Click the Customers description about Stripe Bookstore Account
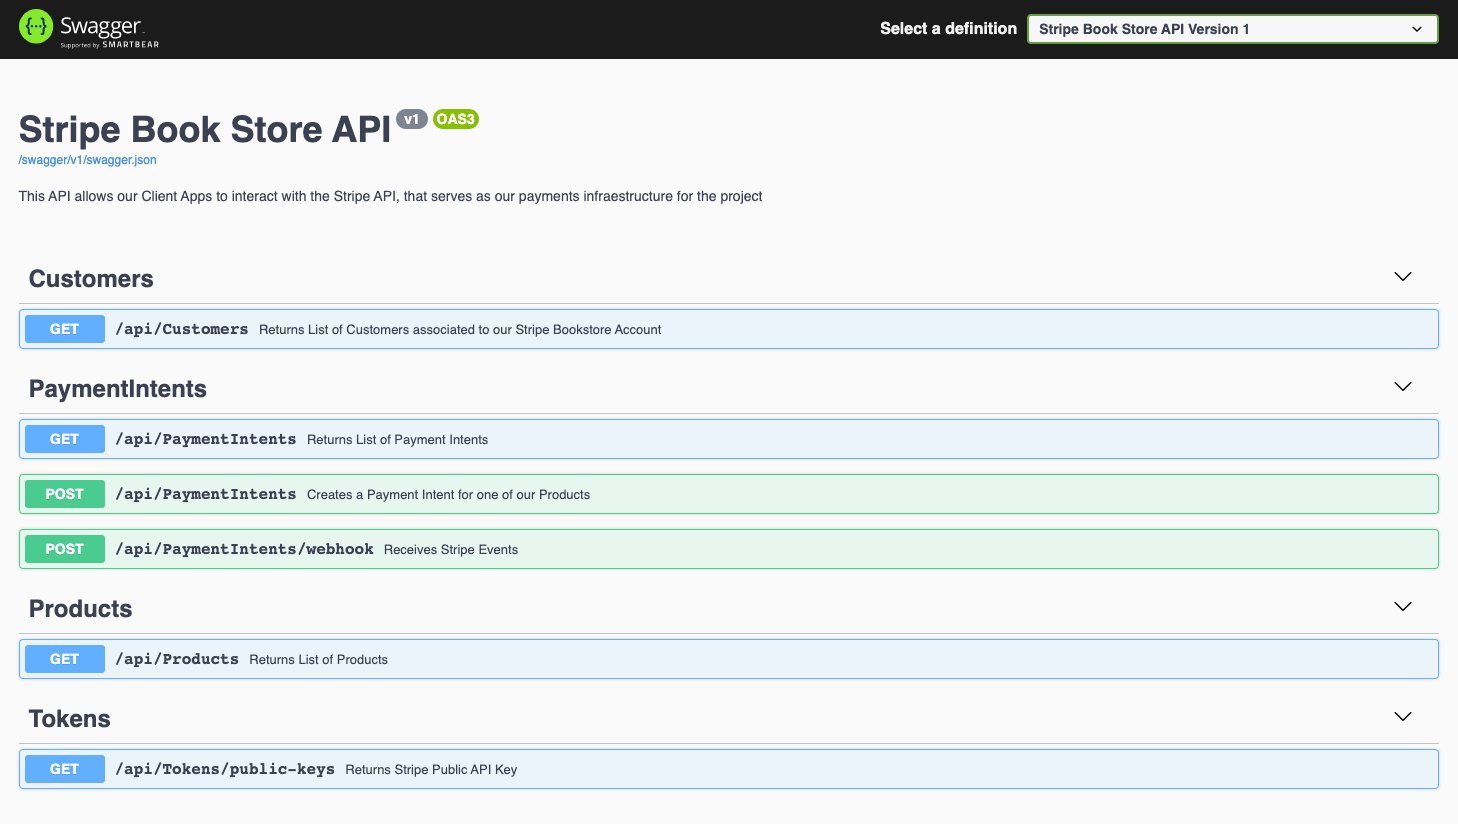 click(460, 330)
